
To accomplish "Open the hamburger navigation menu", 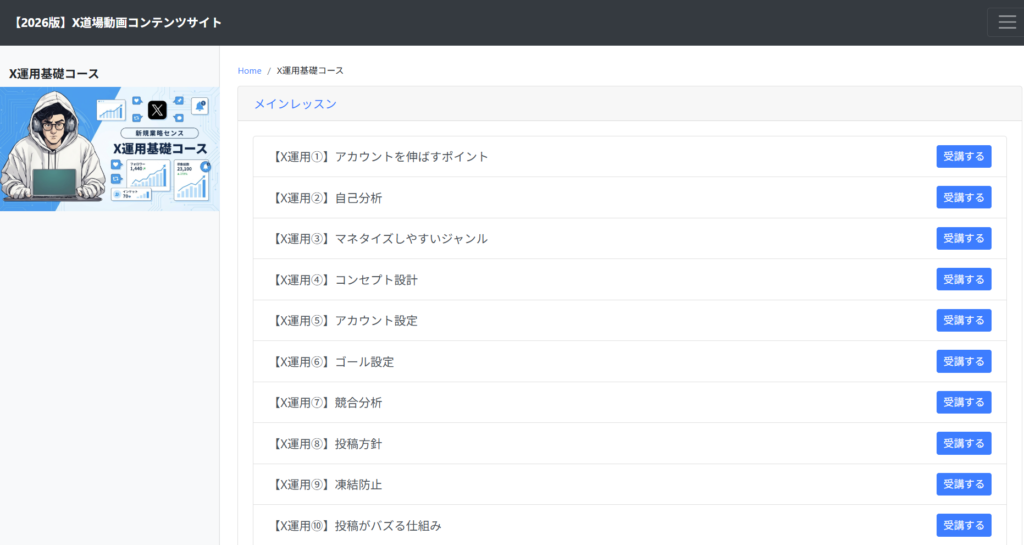I will point(1006,22).
